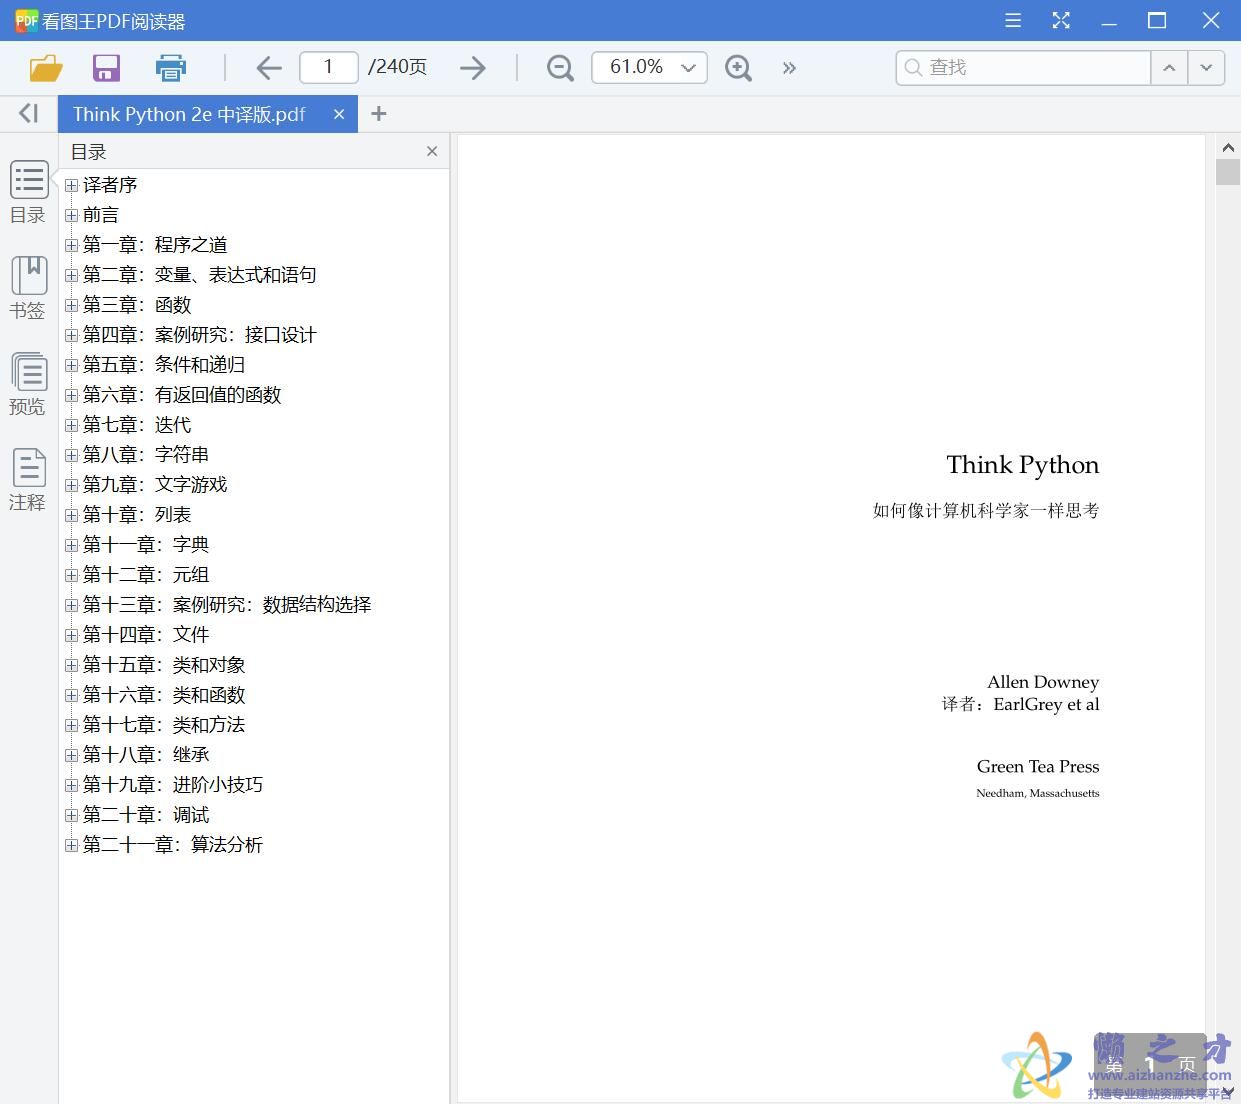Zoom in using the magnifier plus icon

pyautogui.click(x=738, y=67)
